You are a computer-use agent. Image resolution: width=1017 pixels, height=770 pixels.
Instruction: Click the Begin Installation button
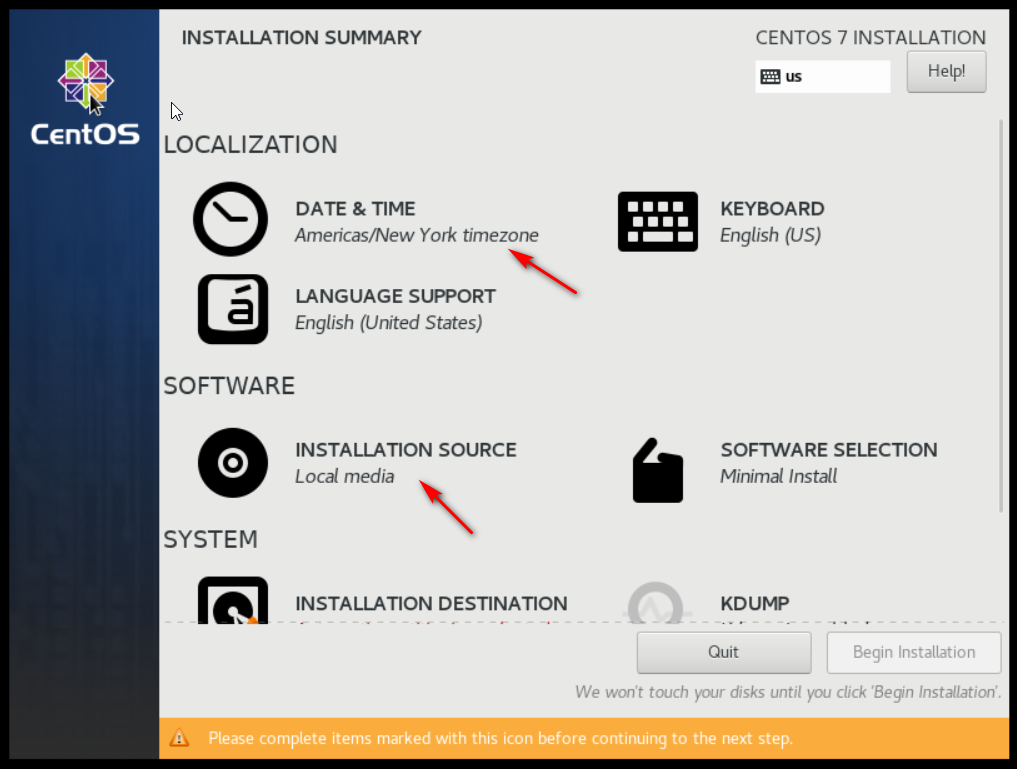(914, 652)
